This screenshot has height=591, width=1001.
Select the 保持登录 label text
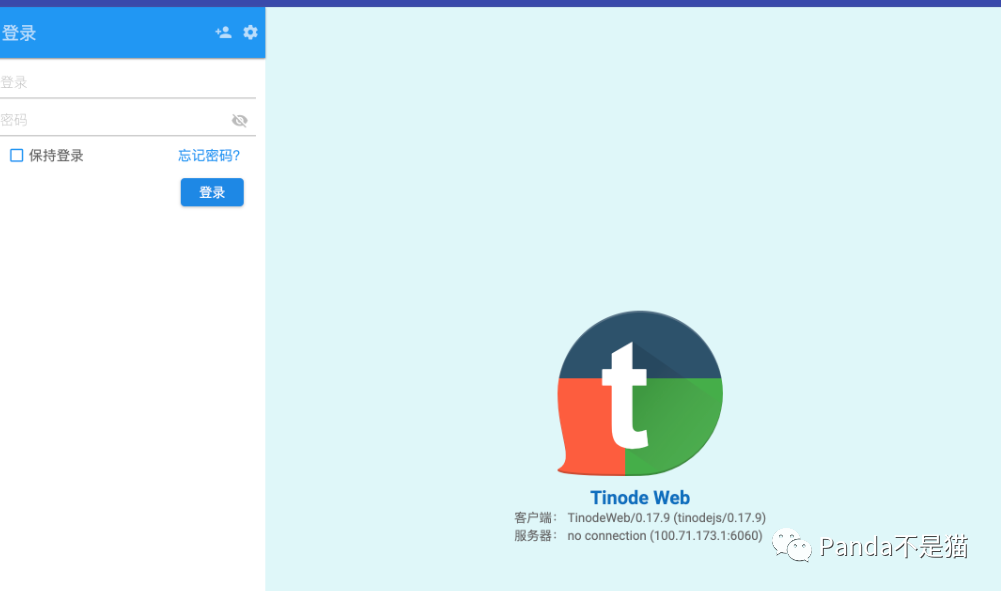tap(56, 155)
